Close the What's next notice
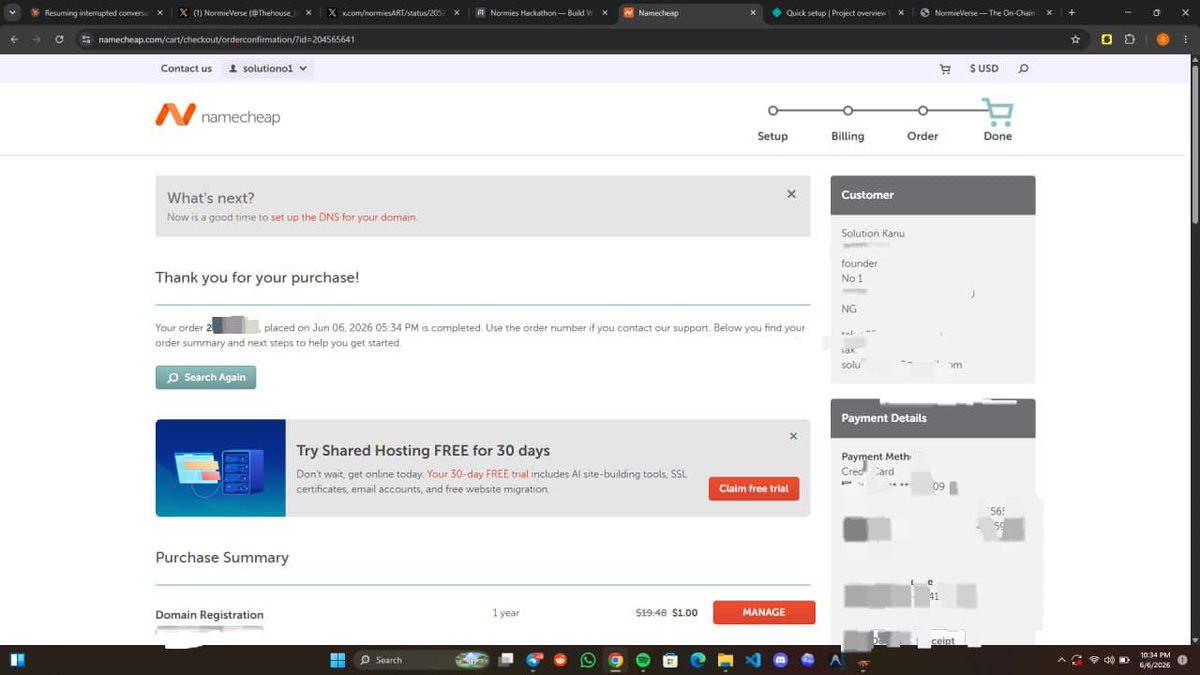Image resolution: width=1200 pixels, height=675 pixels. coord(791,194)
